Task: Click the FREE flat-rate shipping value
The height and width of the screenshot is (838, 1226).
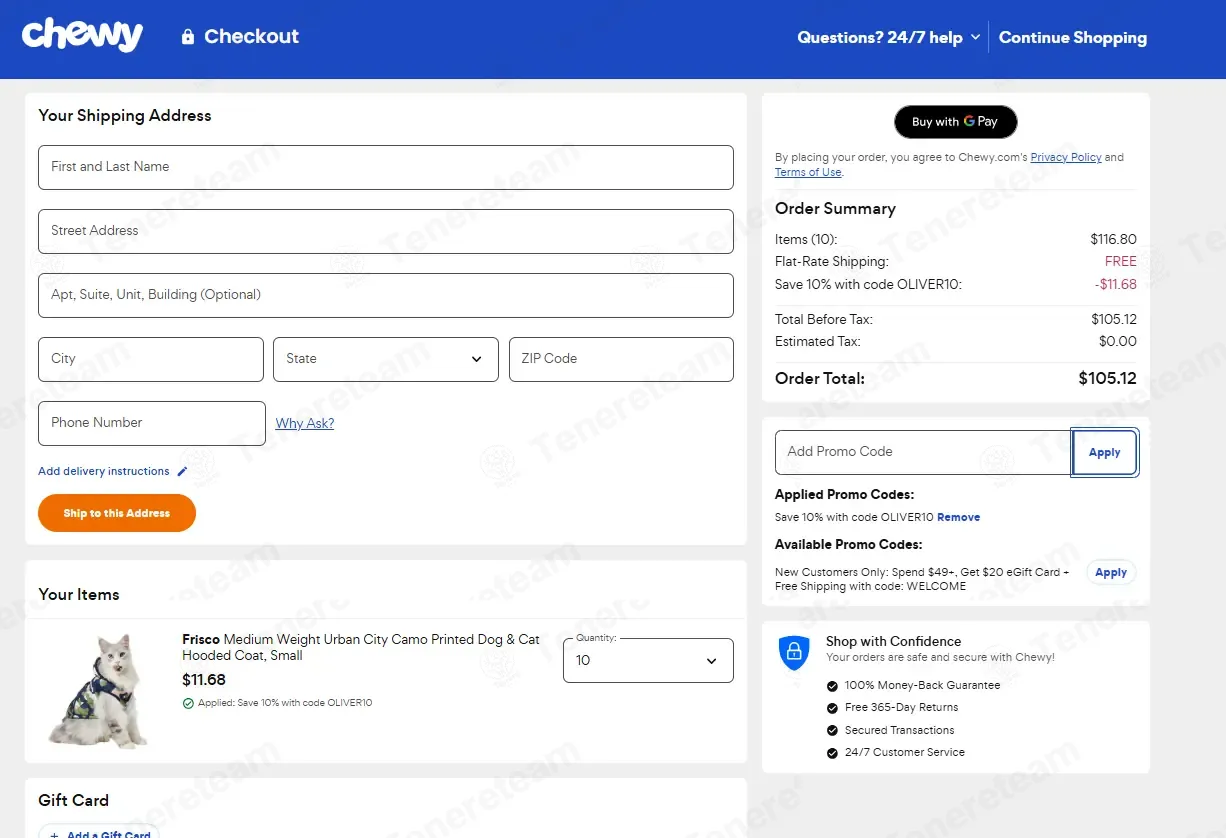Action: click(x=1120, y=262)
